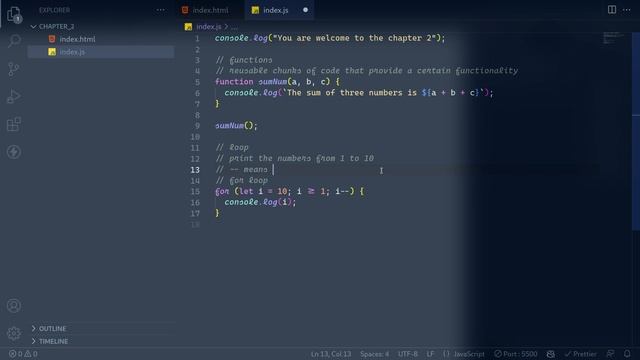Click the EXPLORER panel title
The width and height of the screenshot is (640, 360).
click(x=55, y=10)
